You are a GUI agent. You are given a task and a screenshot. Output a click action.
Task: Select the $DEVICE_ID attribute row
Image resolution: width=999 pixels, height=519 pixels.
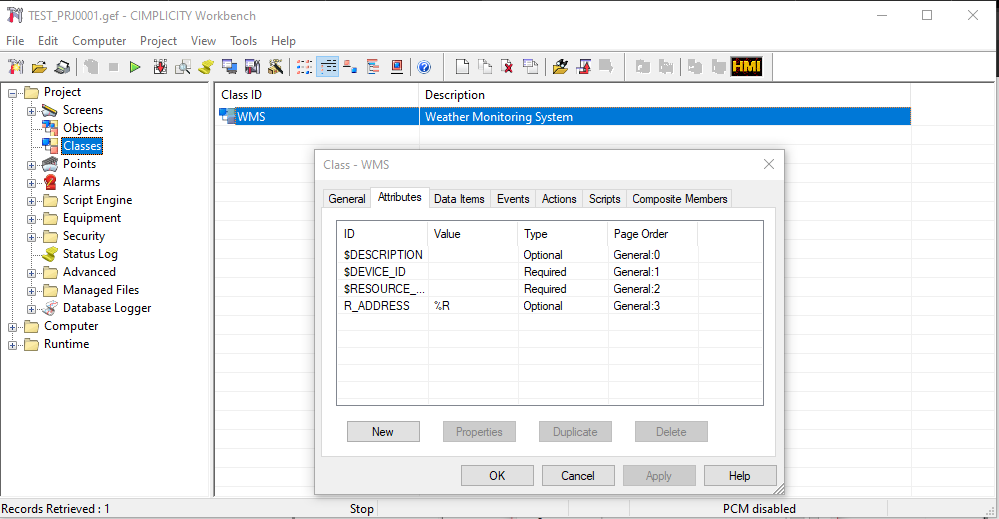coord(549,272)
